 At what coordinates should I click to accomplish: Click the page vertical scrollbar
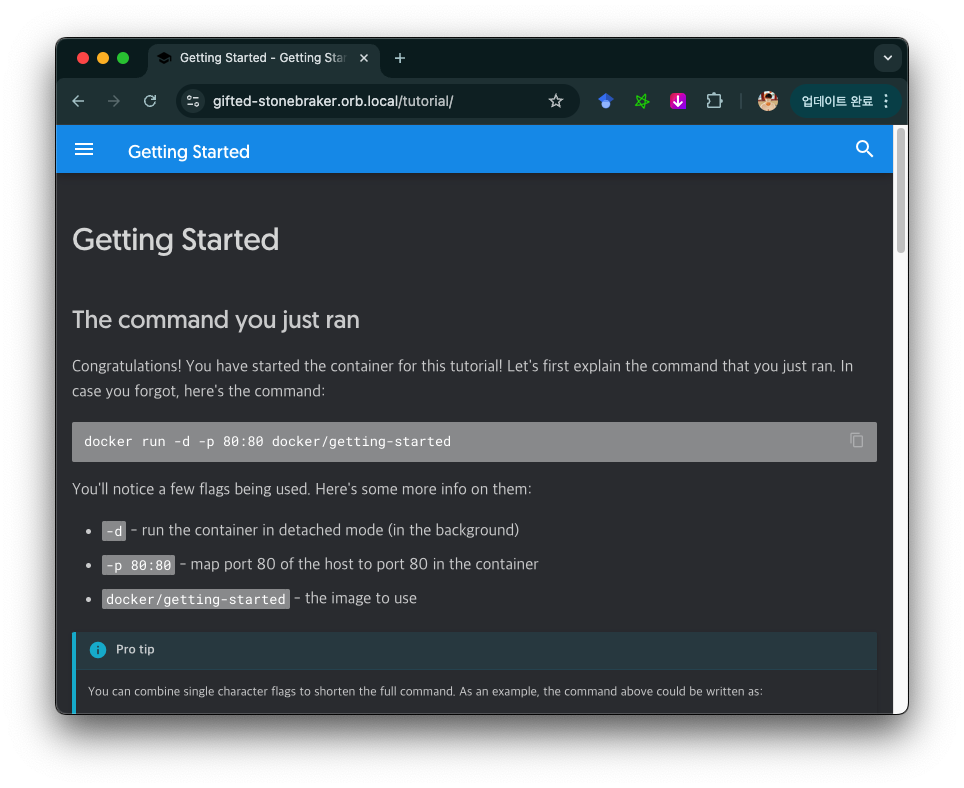pos(901,191)
